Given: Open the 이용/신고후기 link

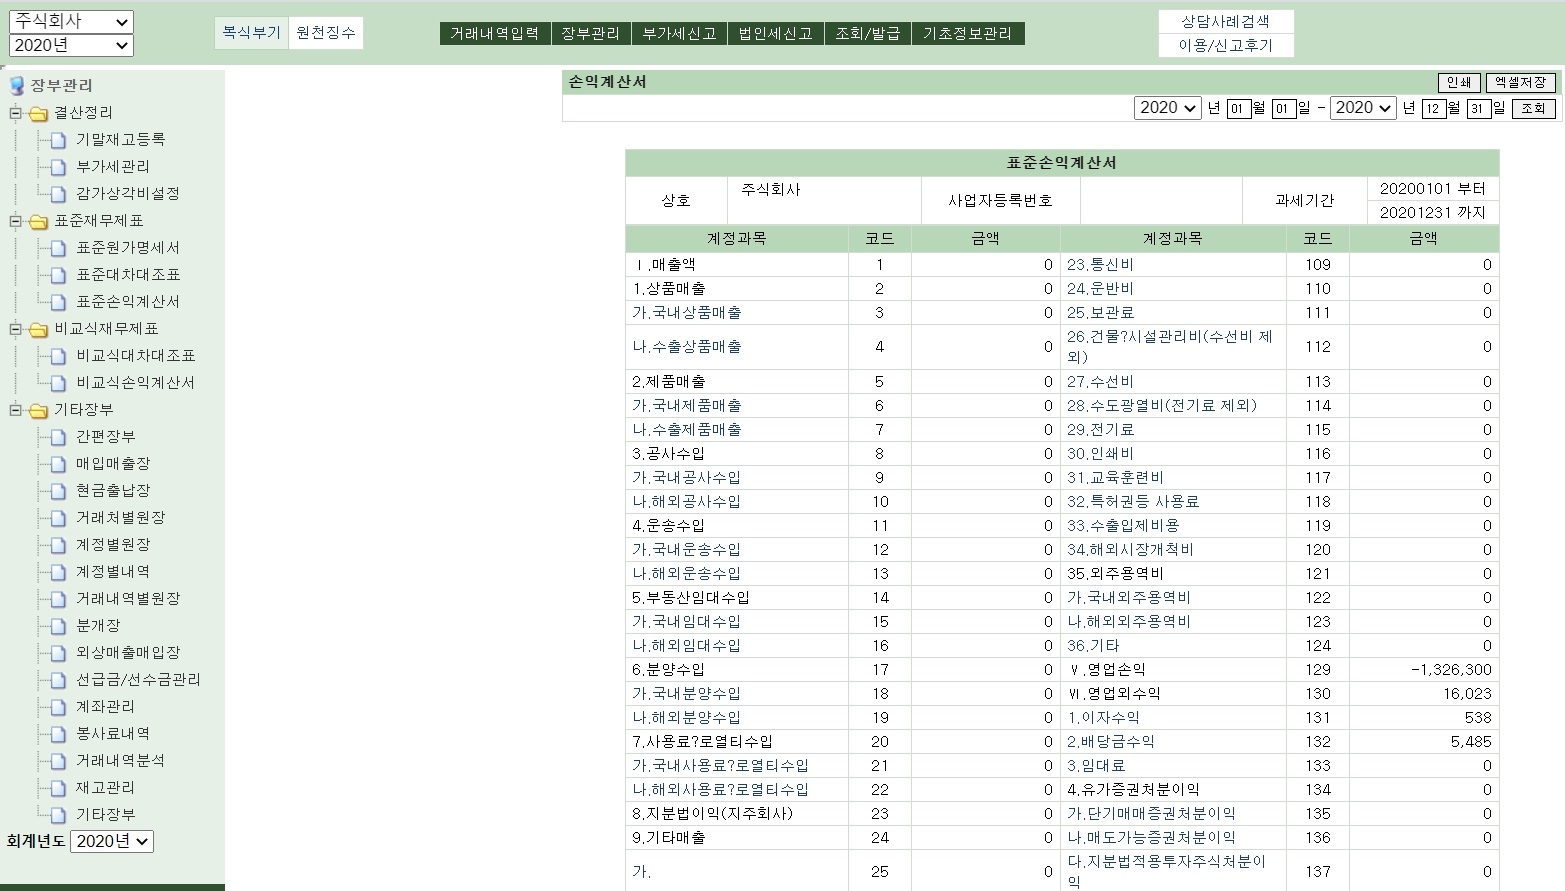Looking at the screenshot, I should pos(1225,45).
